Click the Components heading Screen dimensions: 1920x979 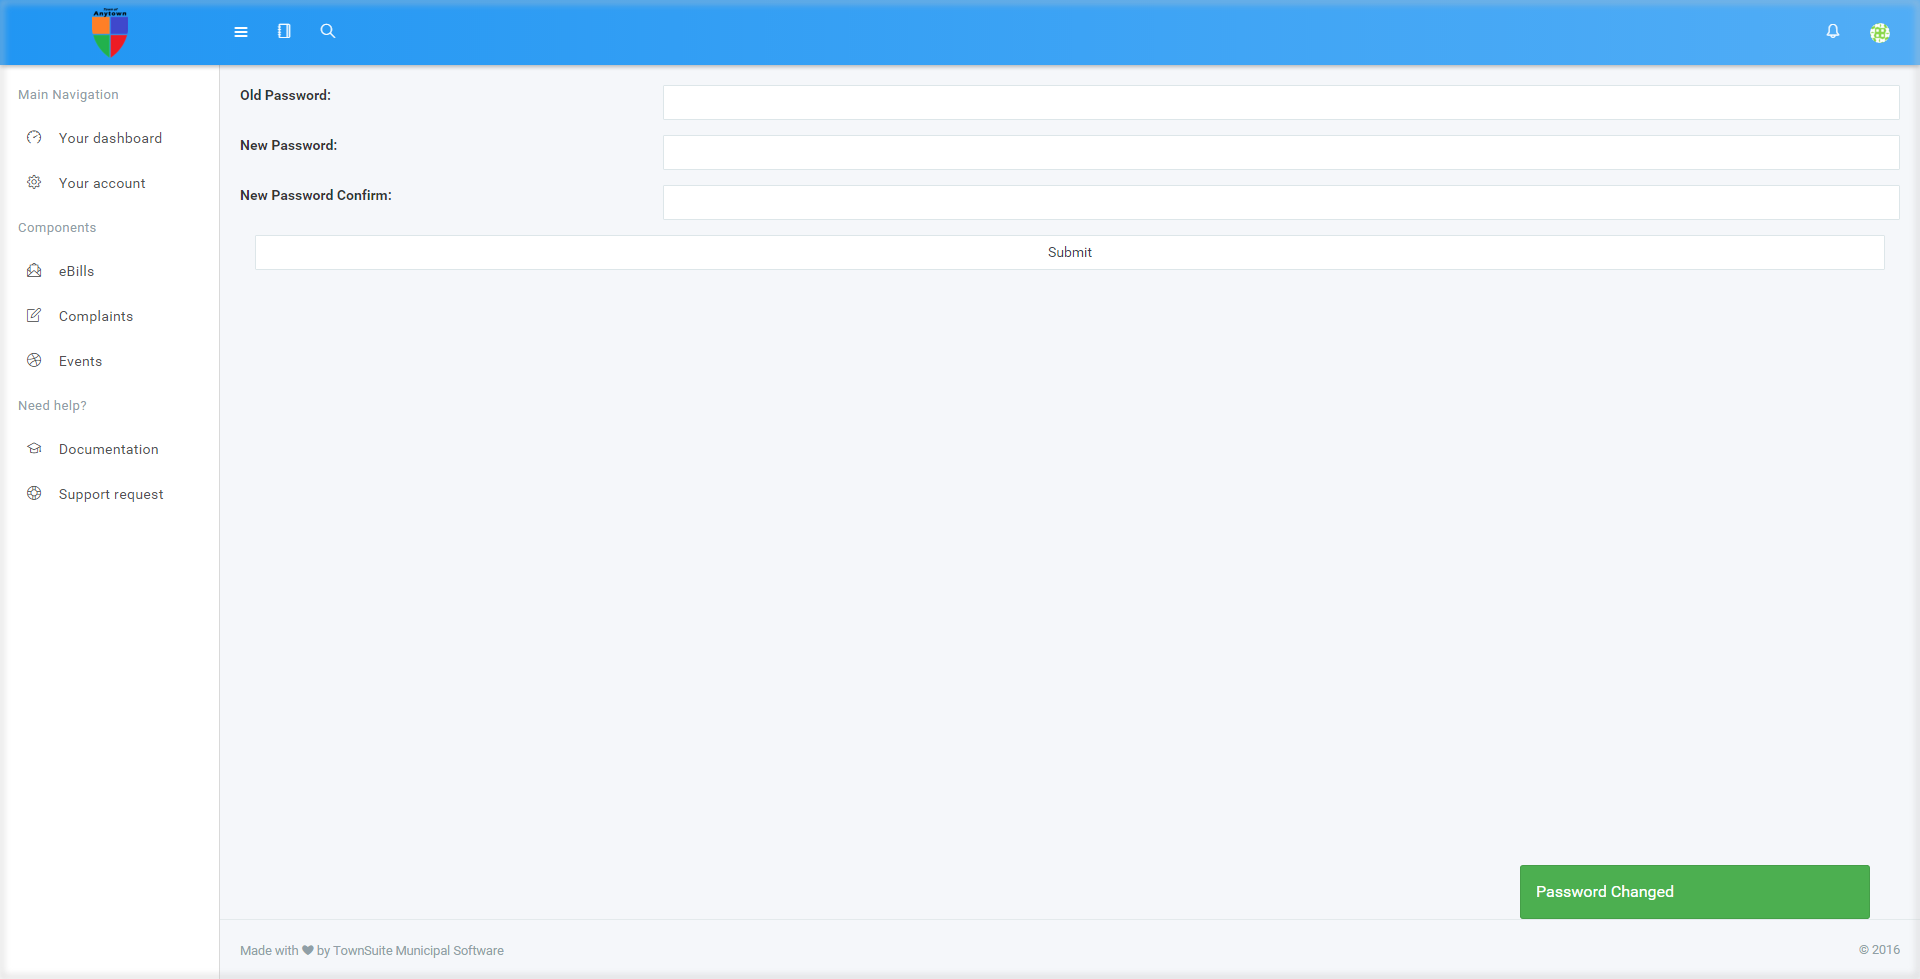[57, 227]
